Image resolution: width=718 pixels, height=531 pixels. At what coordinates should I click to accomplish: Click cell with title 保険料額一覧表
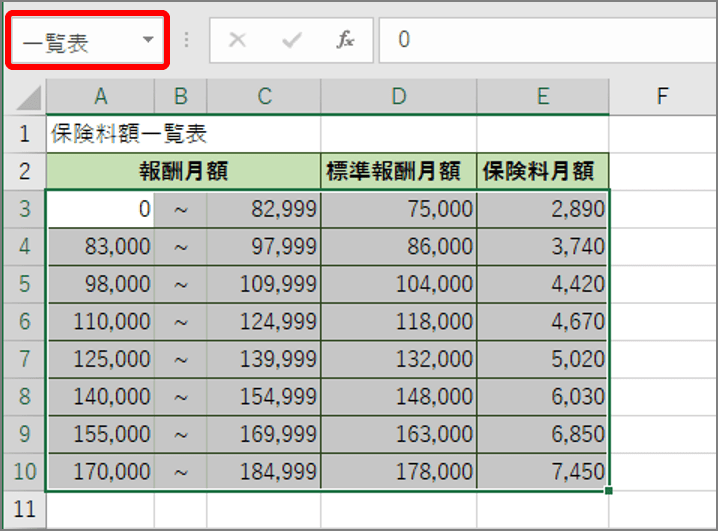coord(100,134)
